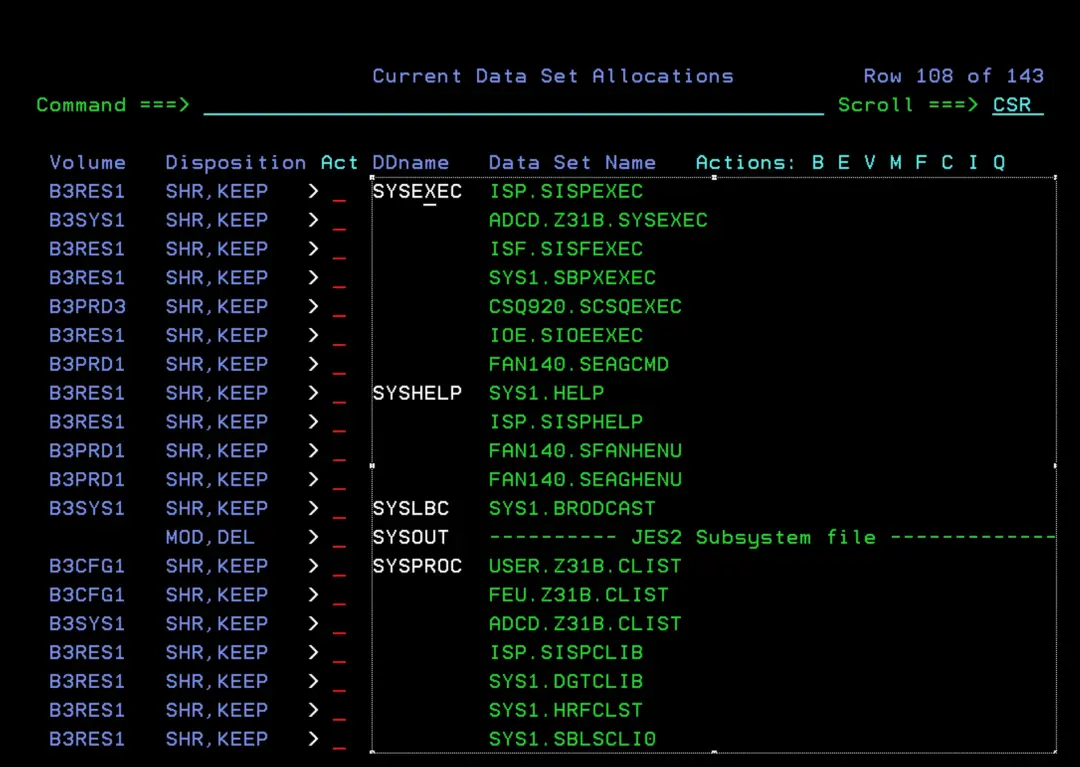The height and width of the screenshot is (767, 1080).
Task: Click data set name SYS1.HELP
Action: tap(546, 393)
